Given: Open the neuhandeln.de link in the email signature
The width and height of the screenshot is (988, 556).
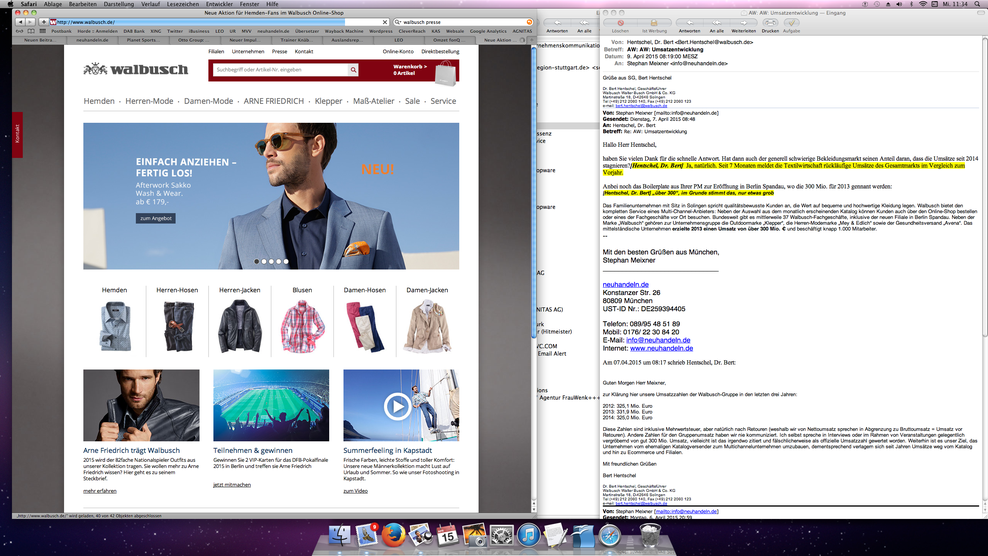Looking at the screenshot, I should tap(625, 284).
